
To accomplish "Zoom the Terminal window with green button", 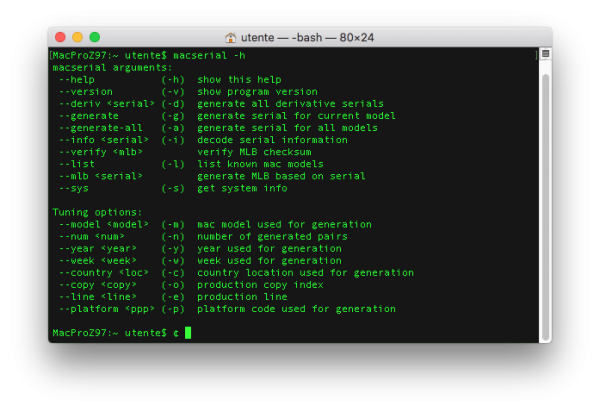I will click(95, 37).
